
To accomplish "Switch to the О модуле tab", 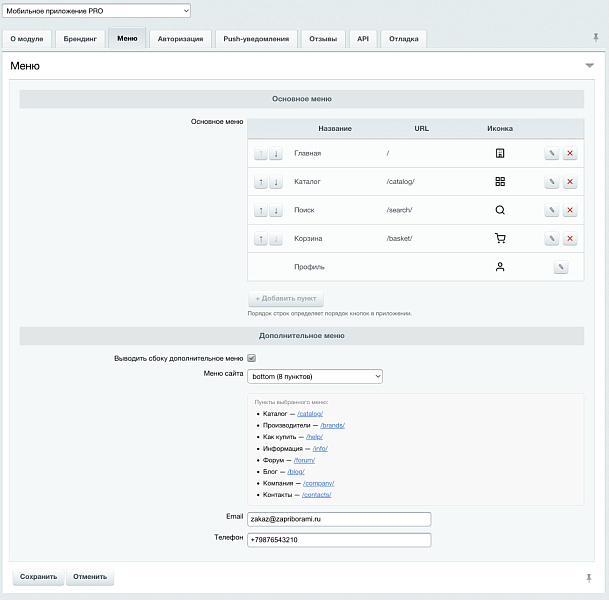I will tap(27, 39).
